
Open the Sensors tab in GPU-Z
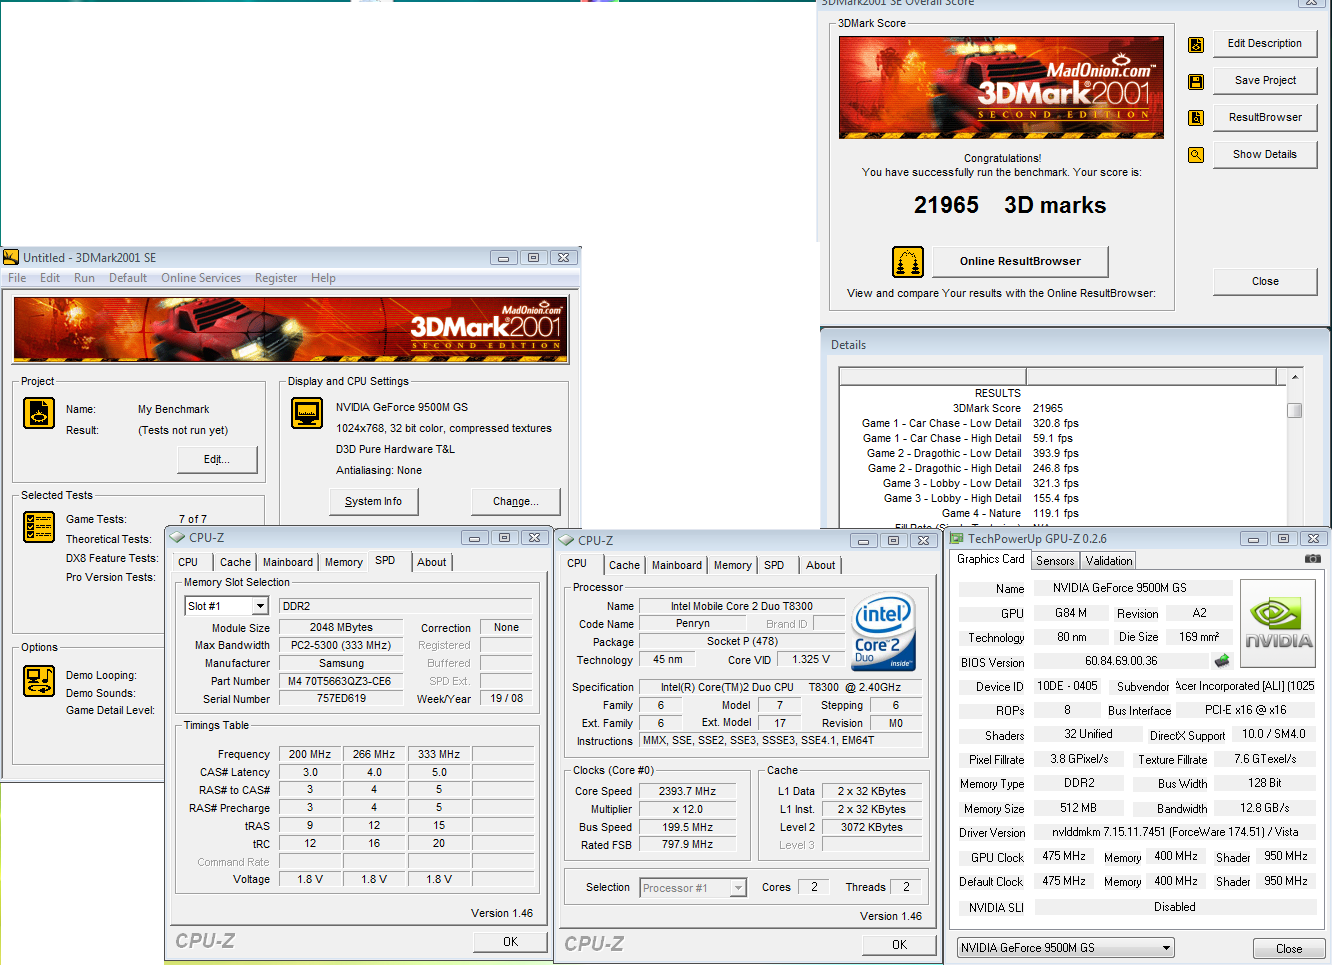1055,561
